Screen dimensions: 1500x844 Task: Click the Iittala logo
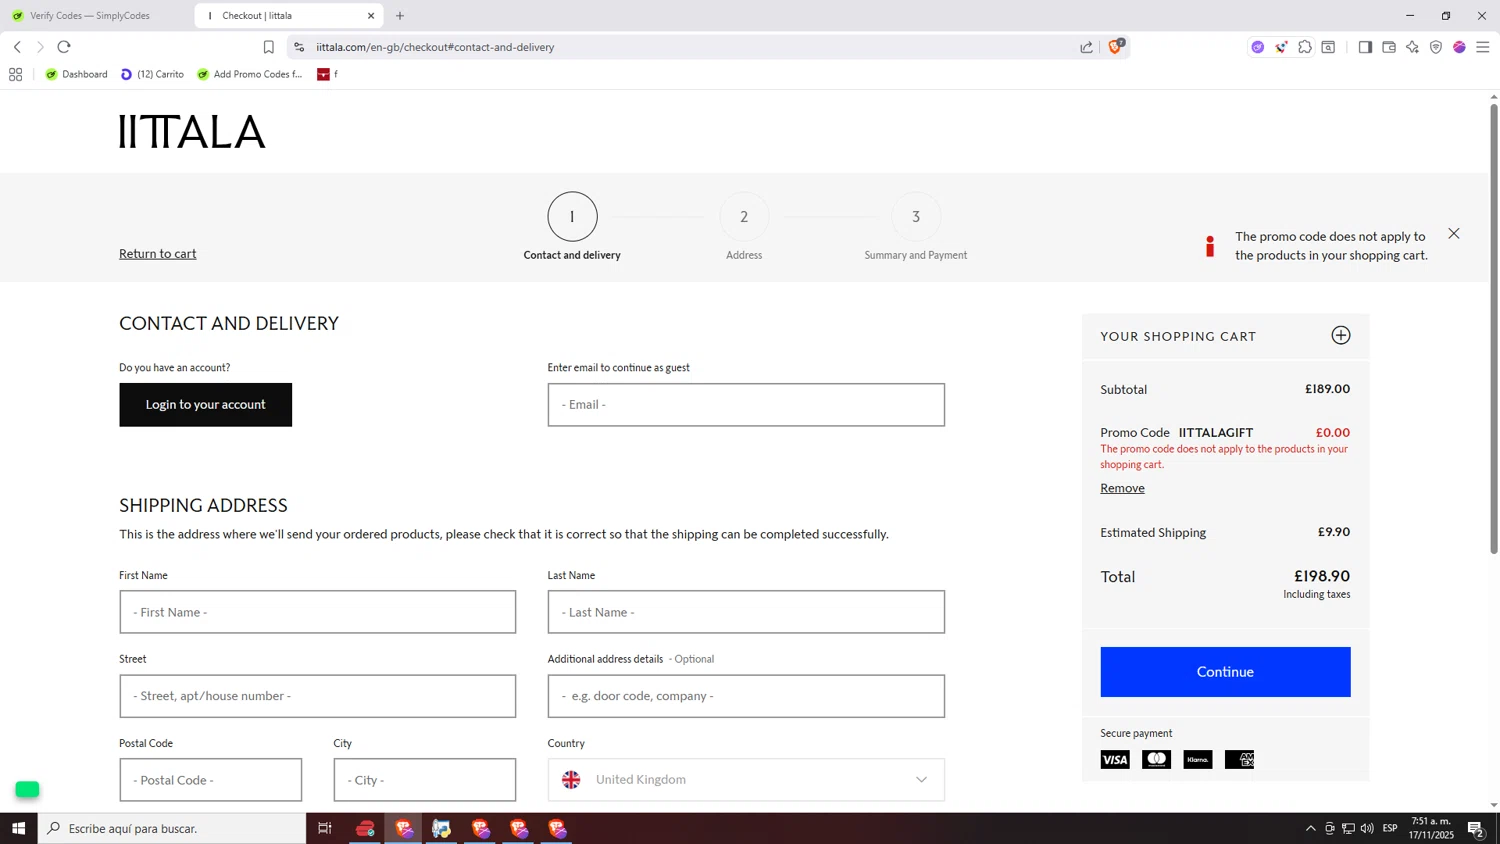(x=192, y=132)
